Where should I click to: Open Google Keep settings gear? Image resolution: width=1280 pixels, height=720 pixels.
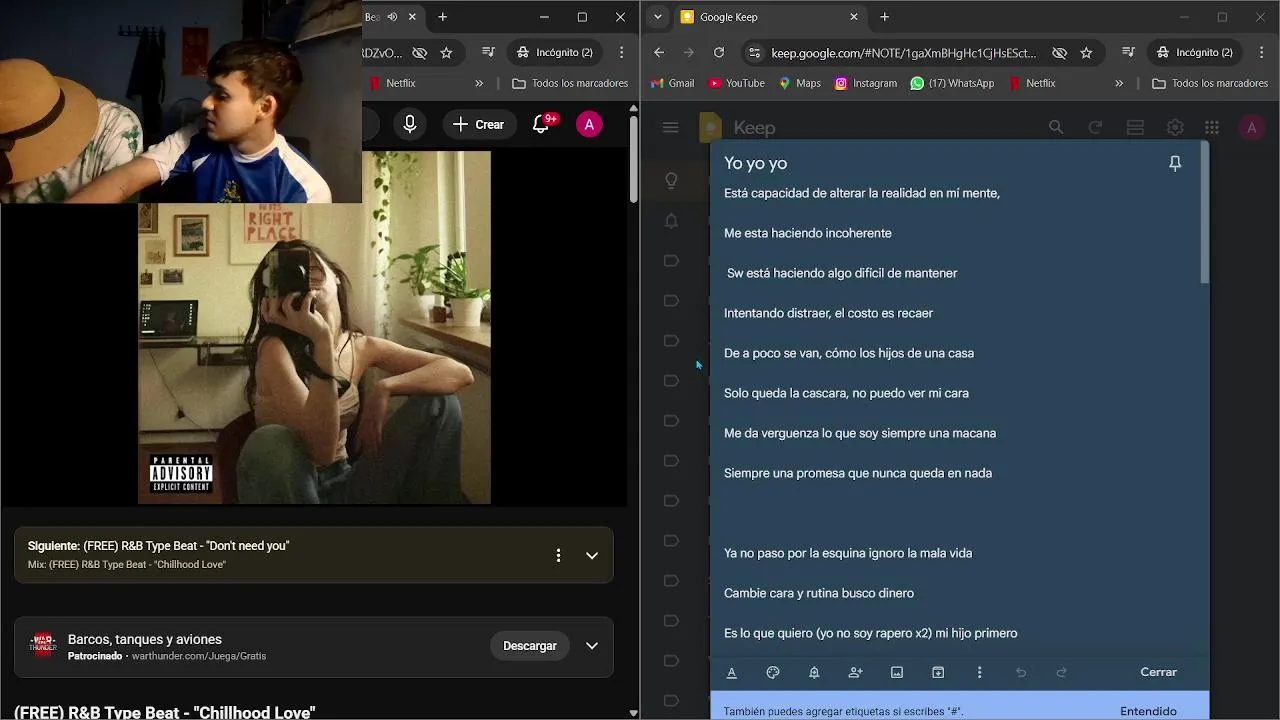click(x=1175, y=127)
